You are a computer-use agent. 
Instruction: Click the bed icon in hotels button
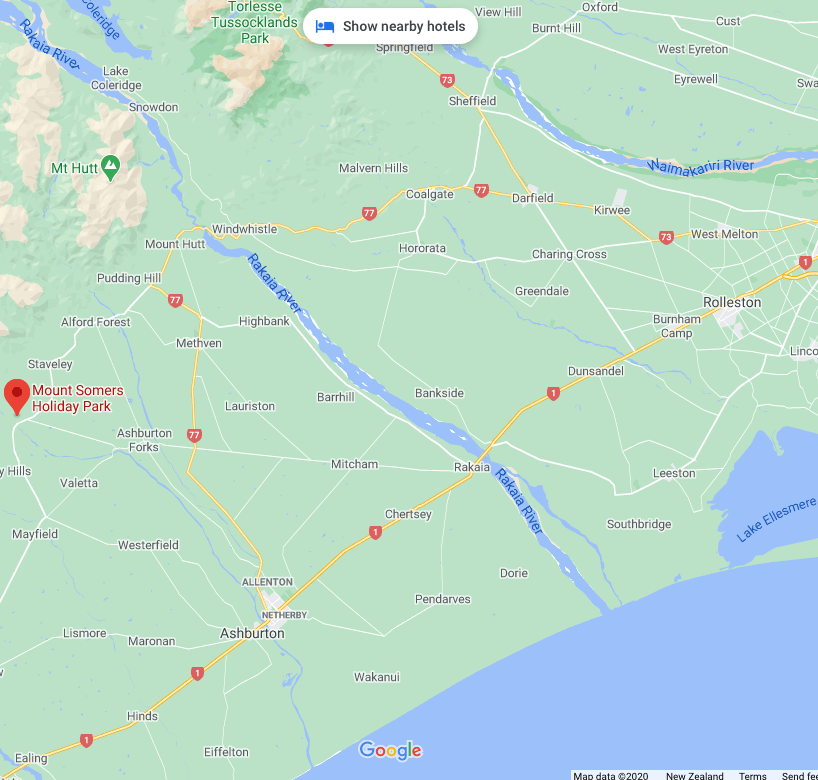325,27
